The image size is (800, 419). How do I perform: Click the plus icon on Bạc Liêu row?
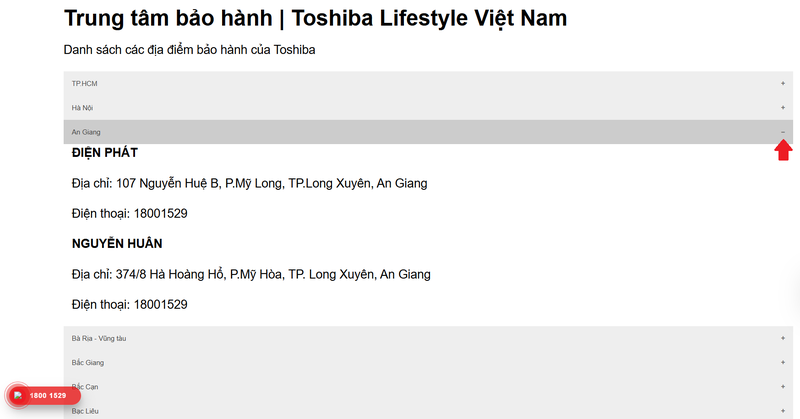[x=783, y=411]
